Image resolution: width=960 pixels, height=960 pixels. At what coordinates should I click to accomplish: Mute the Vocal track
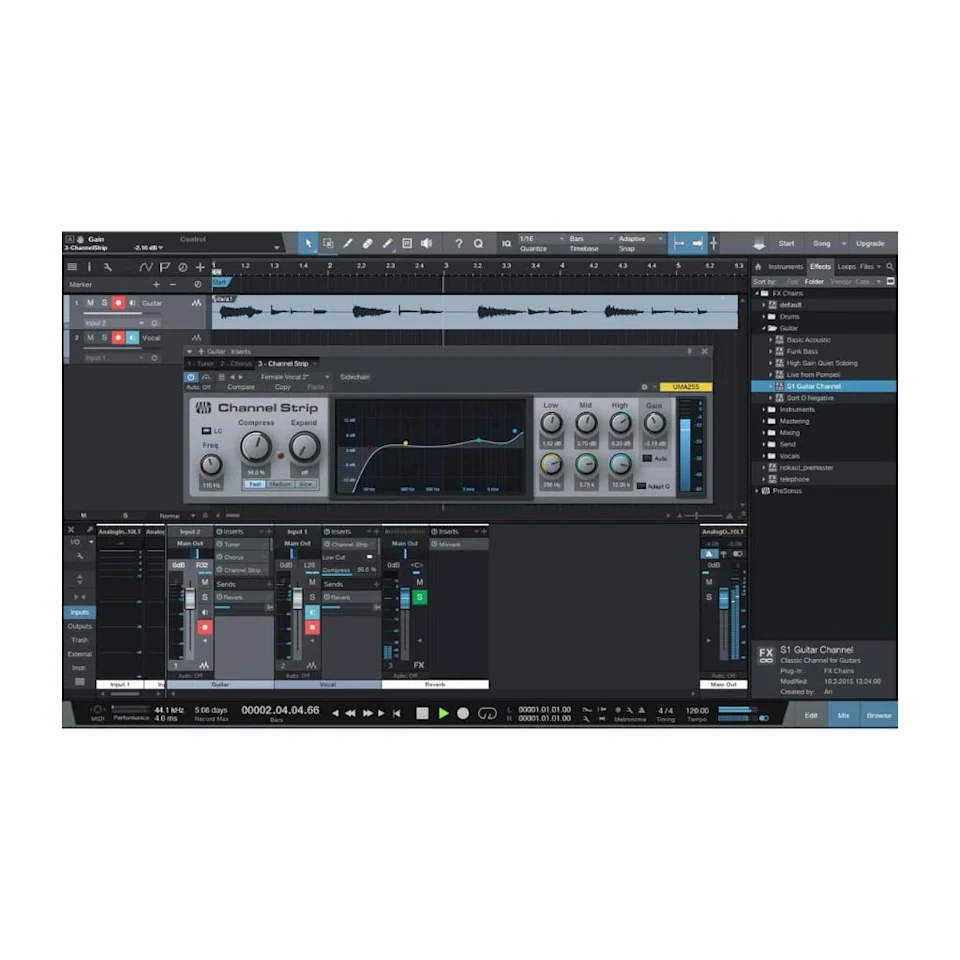pos(90,338)
